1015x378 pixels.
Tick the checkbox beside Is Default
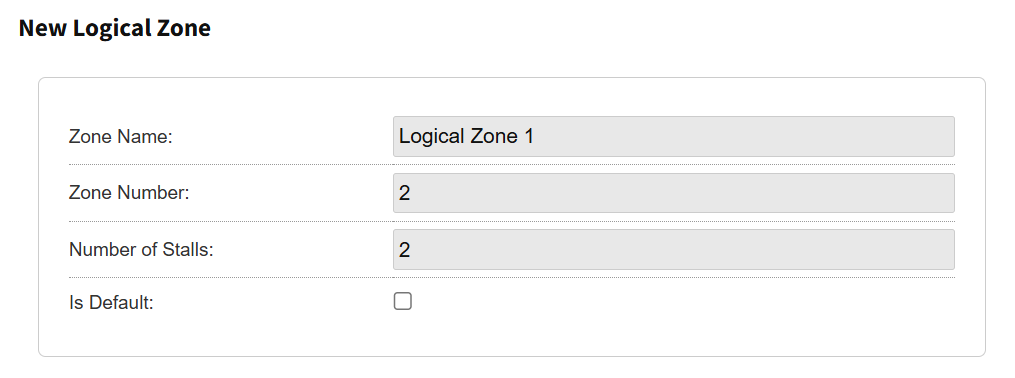tap(403, 301)
